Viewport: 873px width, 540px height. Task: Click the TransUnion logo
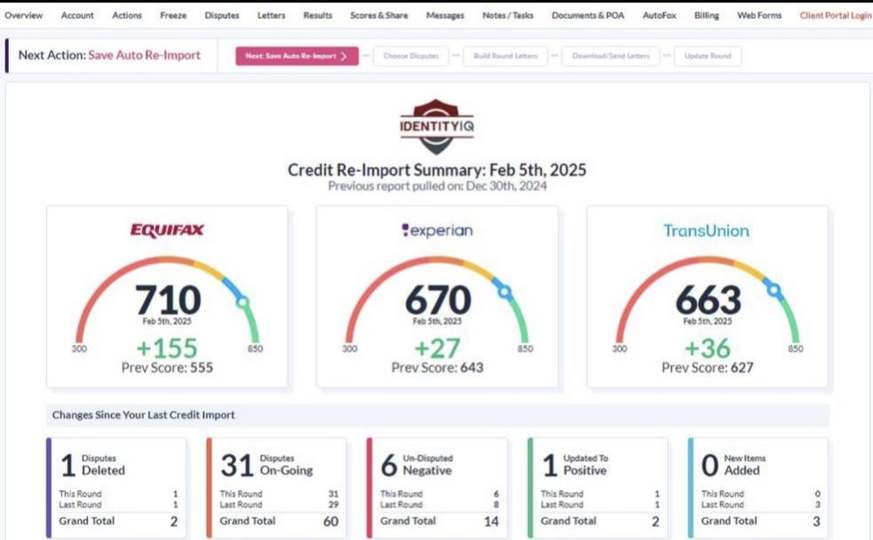(x=707, y=230)
